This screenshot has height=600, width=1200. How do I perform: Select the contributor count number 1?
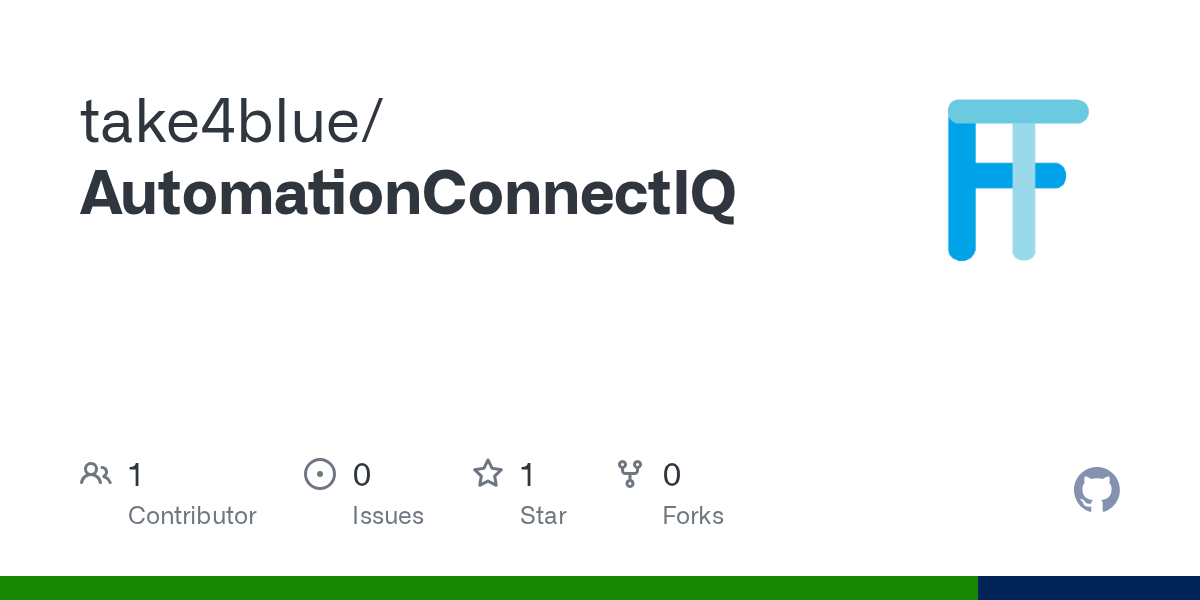[135, 475]
